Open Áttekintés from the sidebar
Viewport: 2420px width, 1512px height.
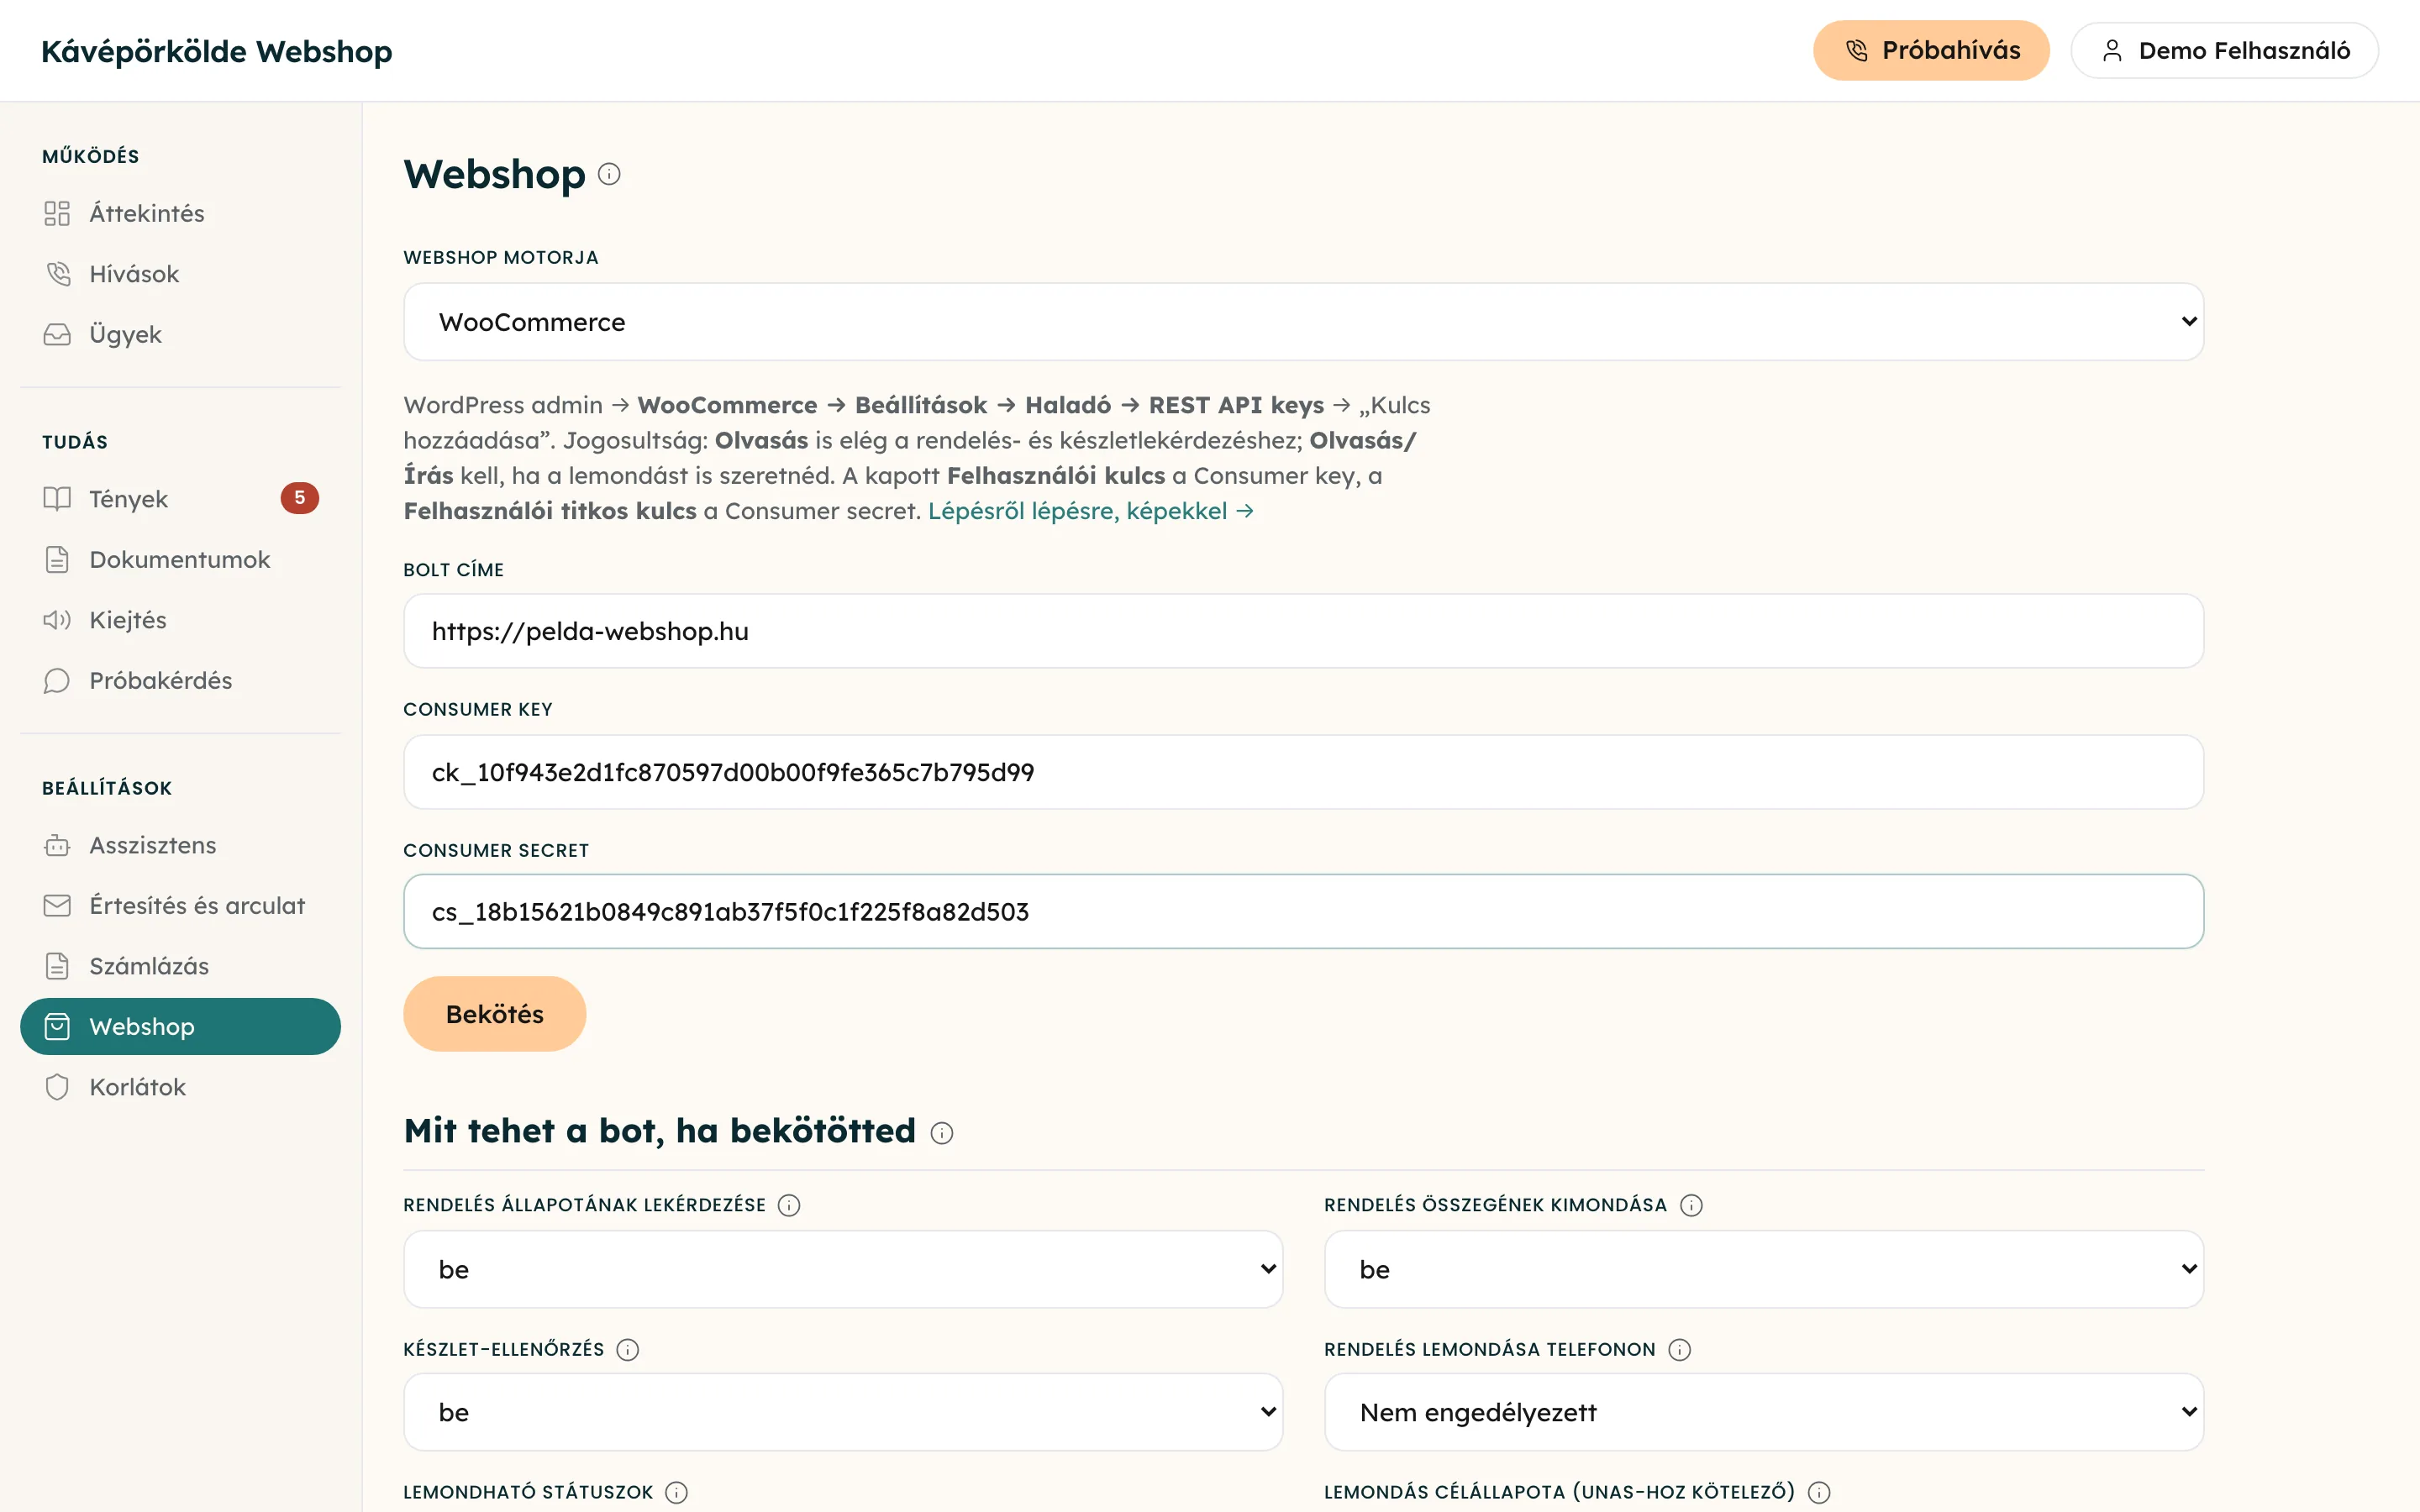coord(180,213)
